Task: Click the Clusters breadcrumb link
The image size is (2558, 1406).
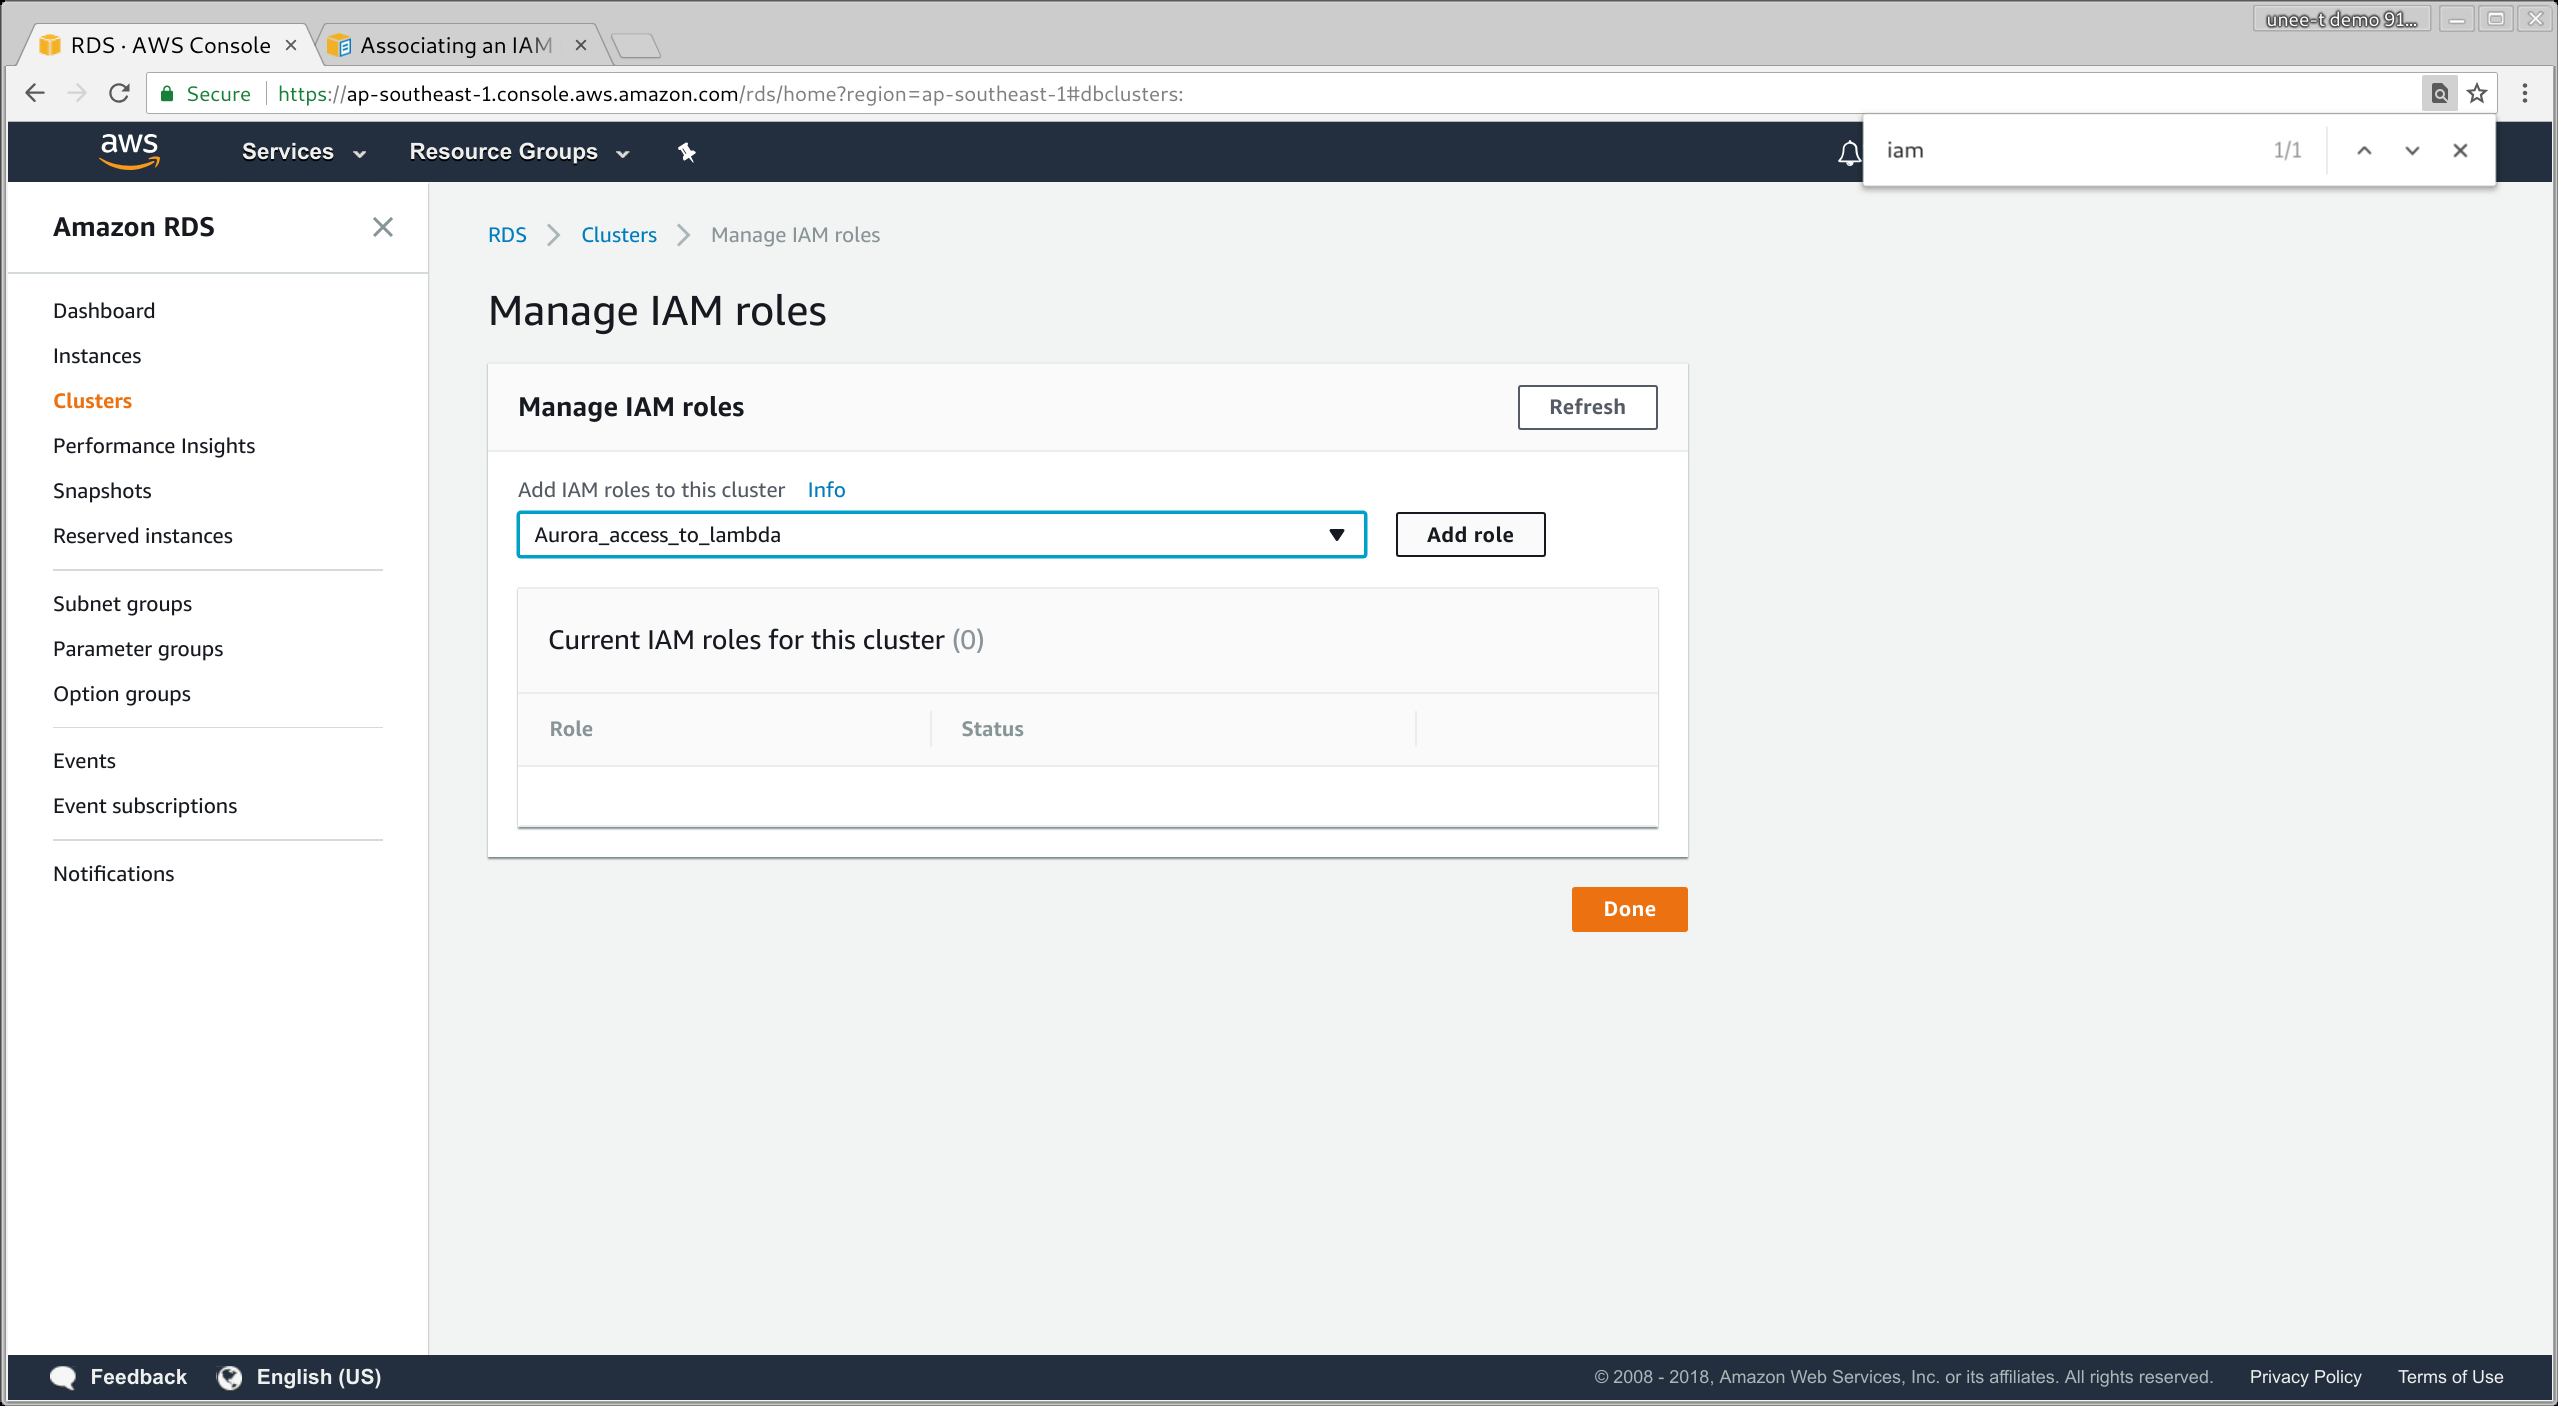Action: [618, 235]
